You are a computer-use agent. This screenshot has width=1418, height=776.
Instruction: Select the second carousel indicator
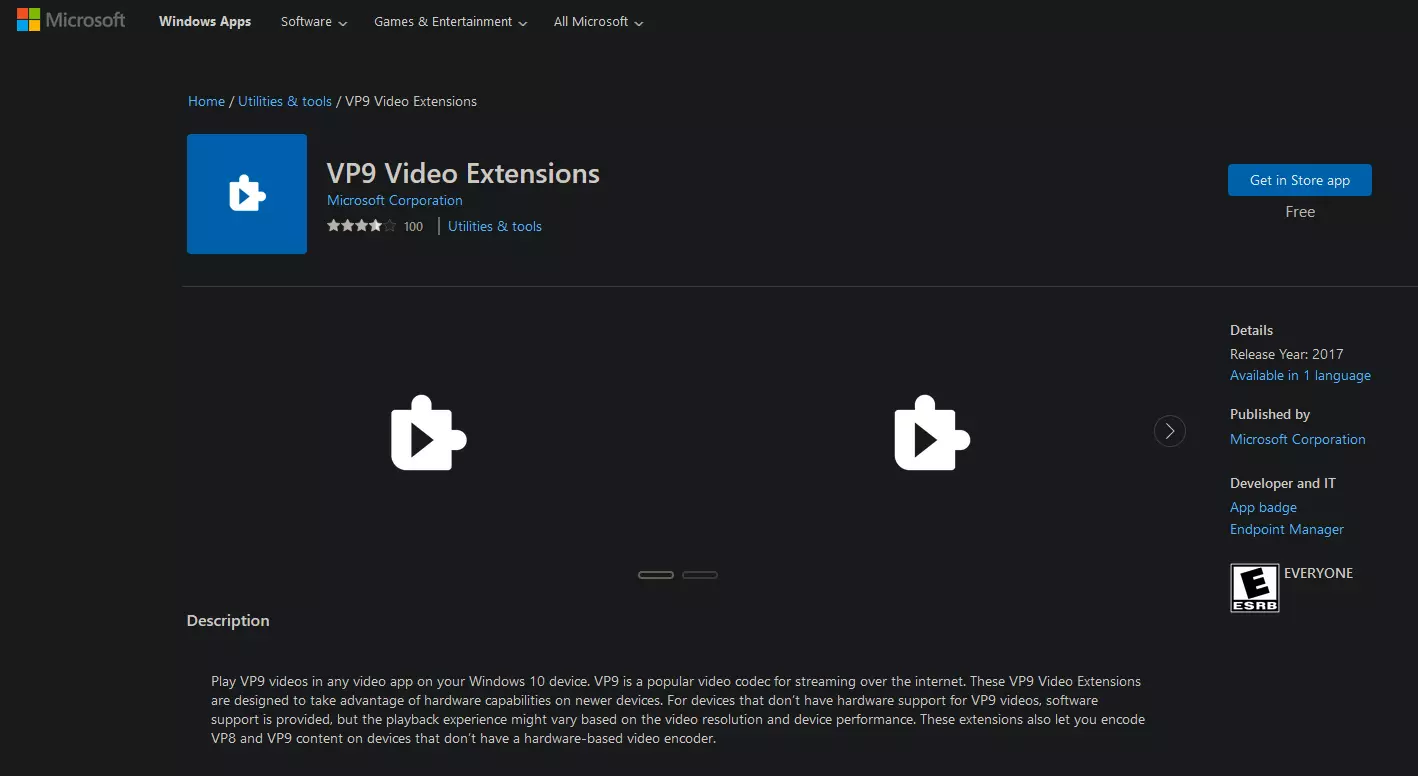pyautogui.click(x=700, y=575)
